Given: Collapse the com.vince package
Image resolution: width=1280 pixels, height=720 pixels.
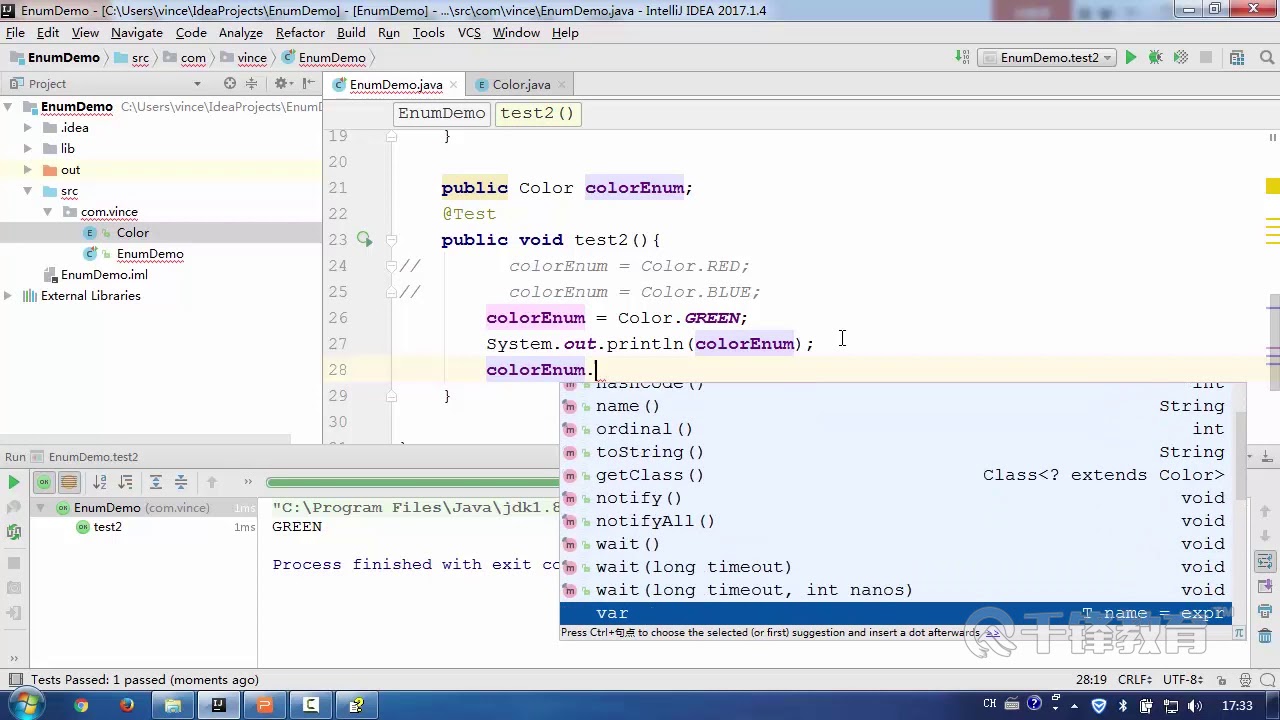Looking at the screenshot, I should click(x=48, y=212).
